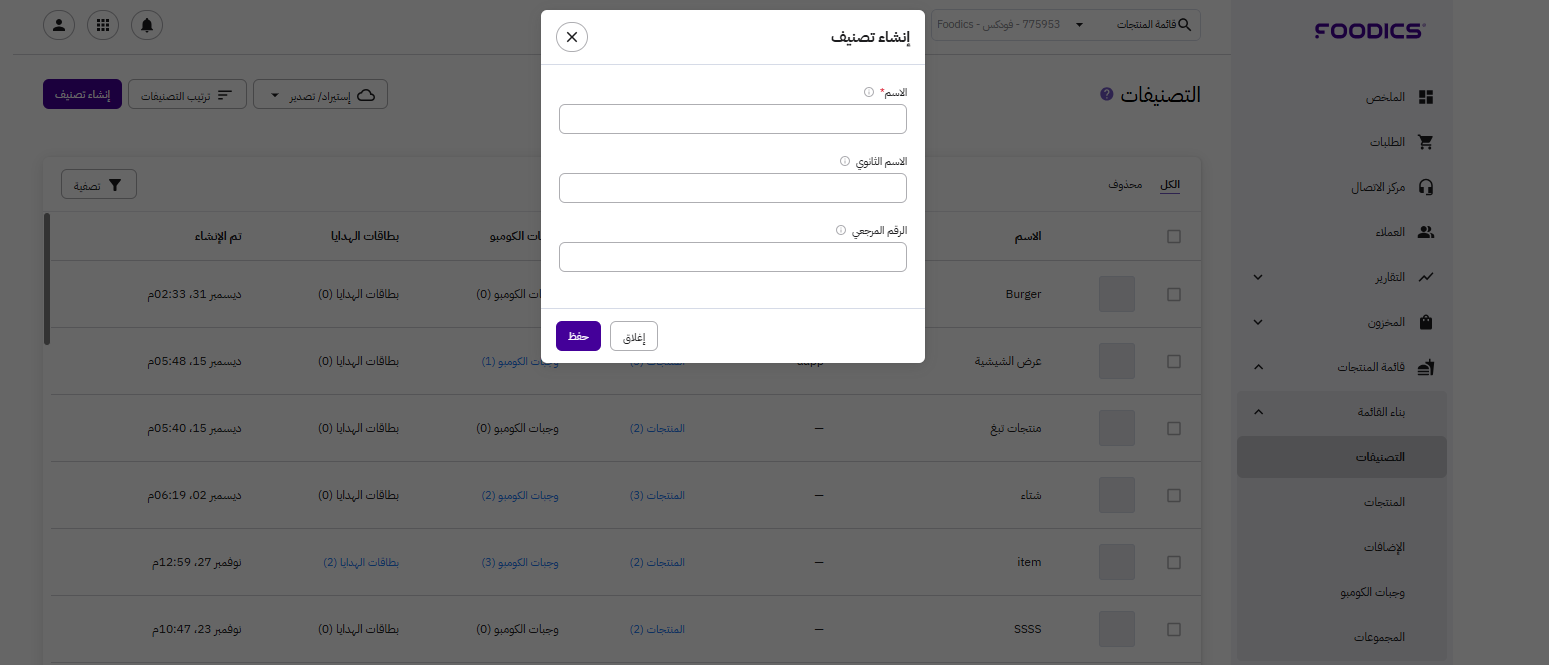
Task: Click the info icon beside the name label
Action: [x=869, y=92]
